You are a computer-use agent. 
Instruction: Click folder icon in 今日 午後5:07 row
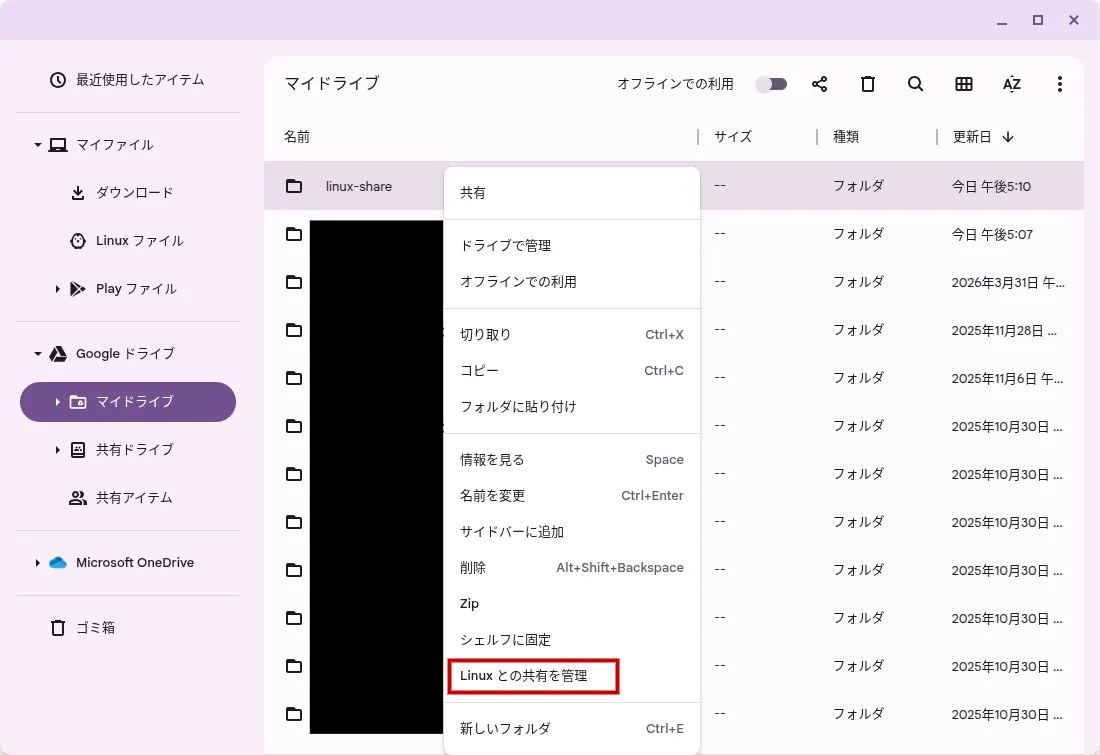pyautogui.click(x=294, y=234)
